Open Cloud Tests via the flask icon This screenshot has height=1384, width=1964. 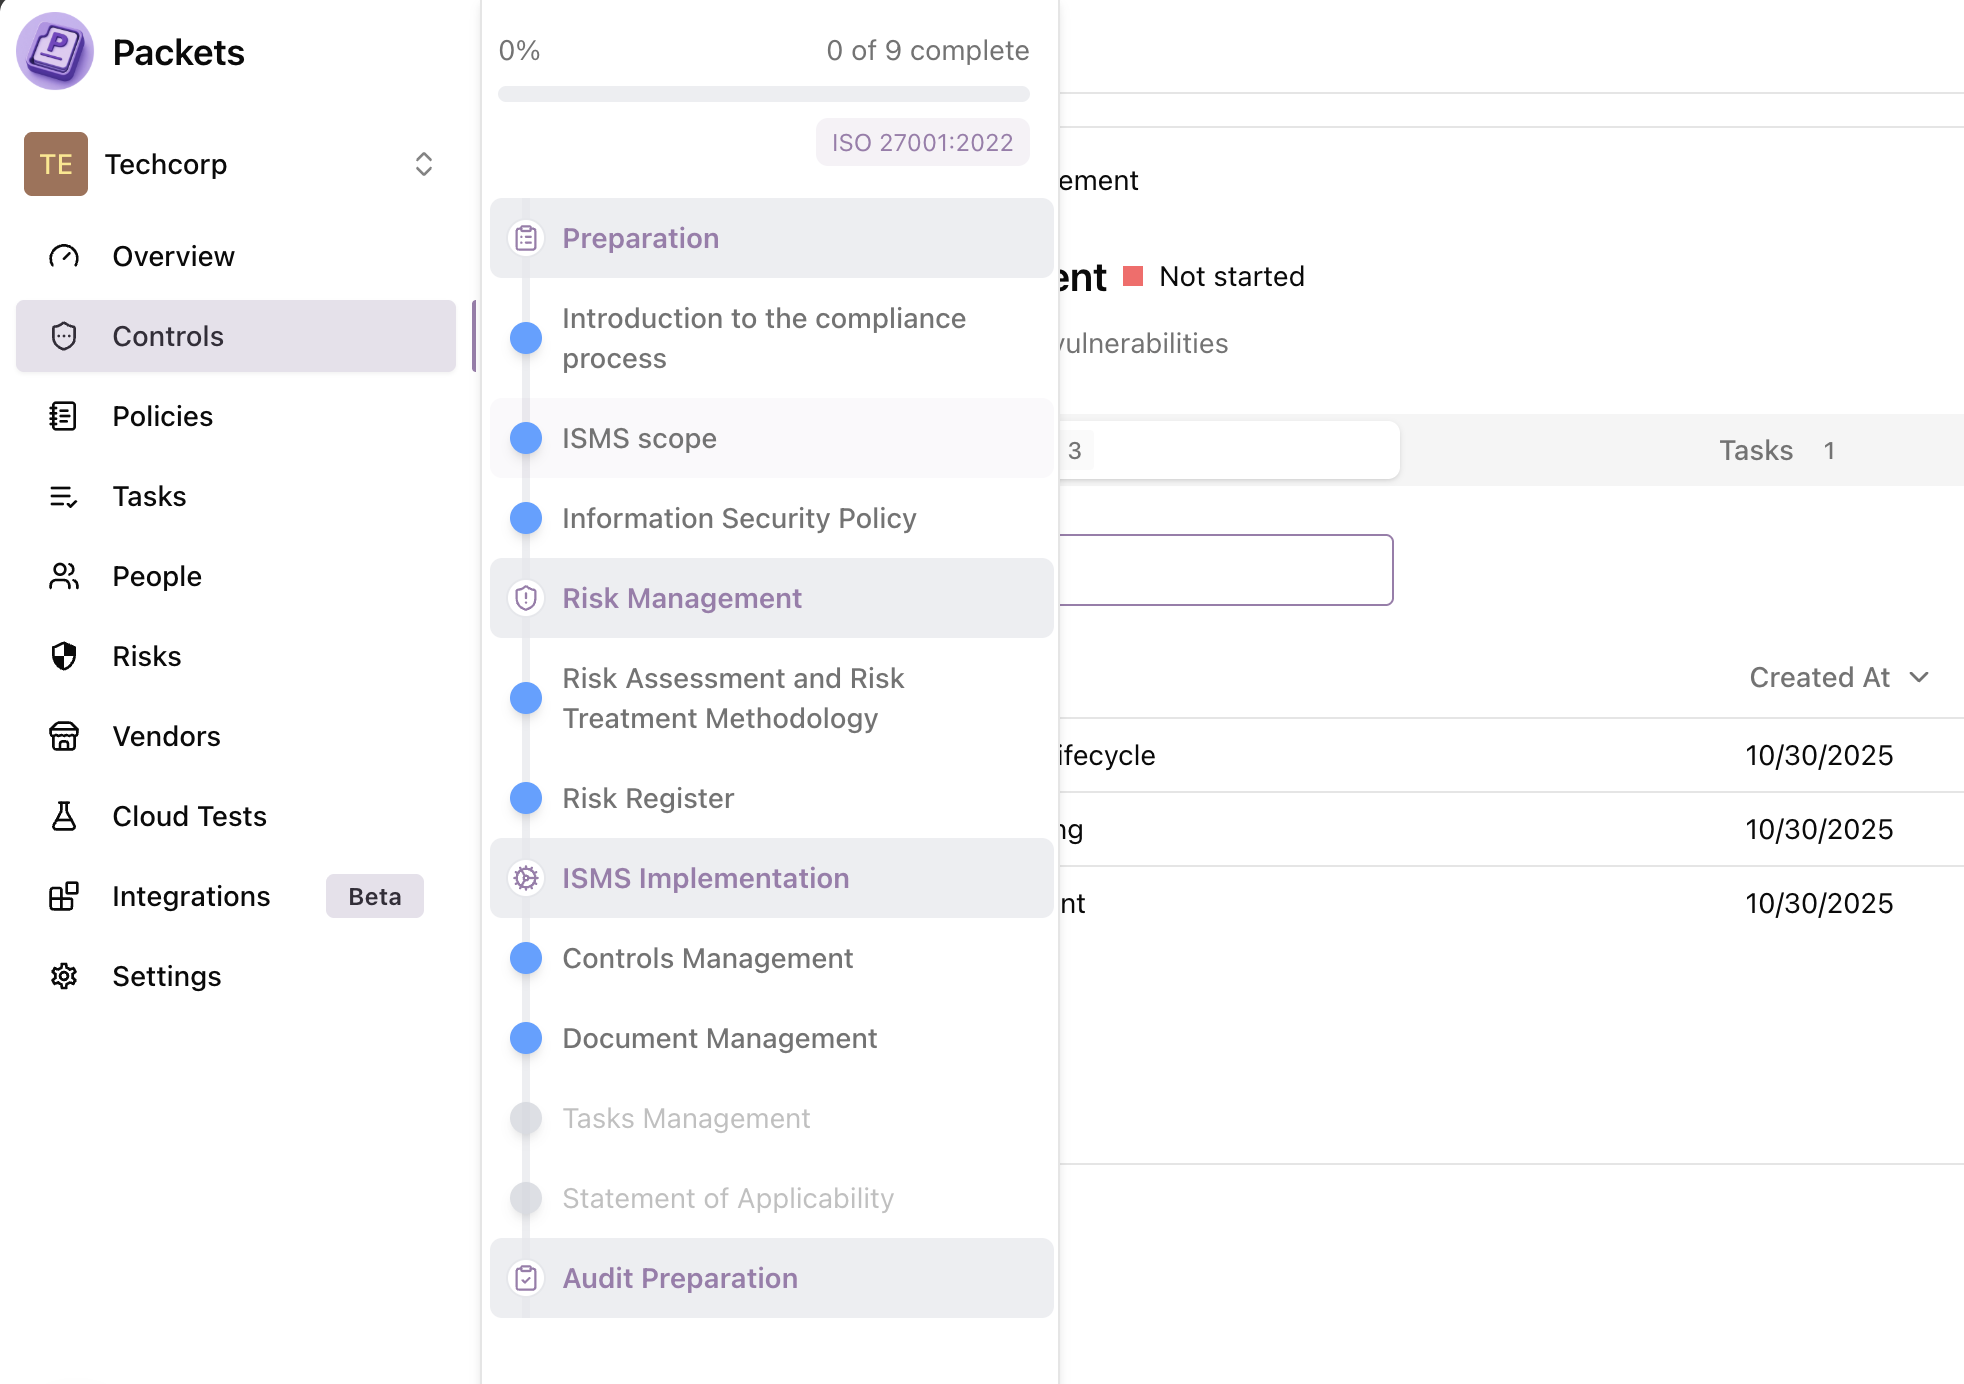coord(63,817)
